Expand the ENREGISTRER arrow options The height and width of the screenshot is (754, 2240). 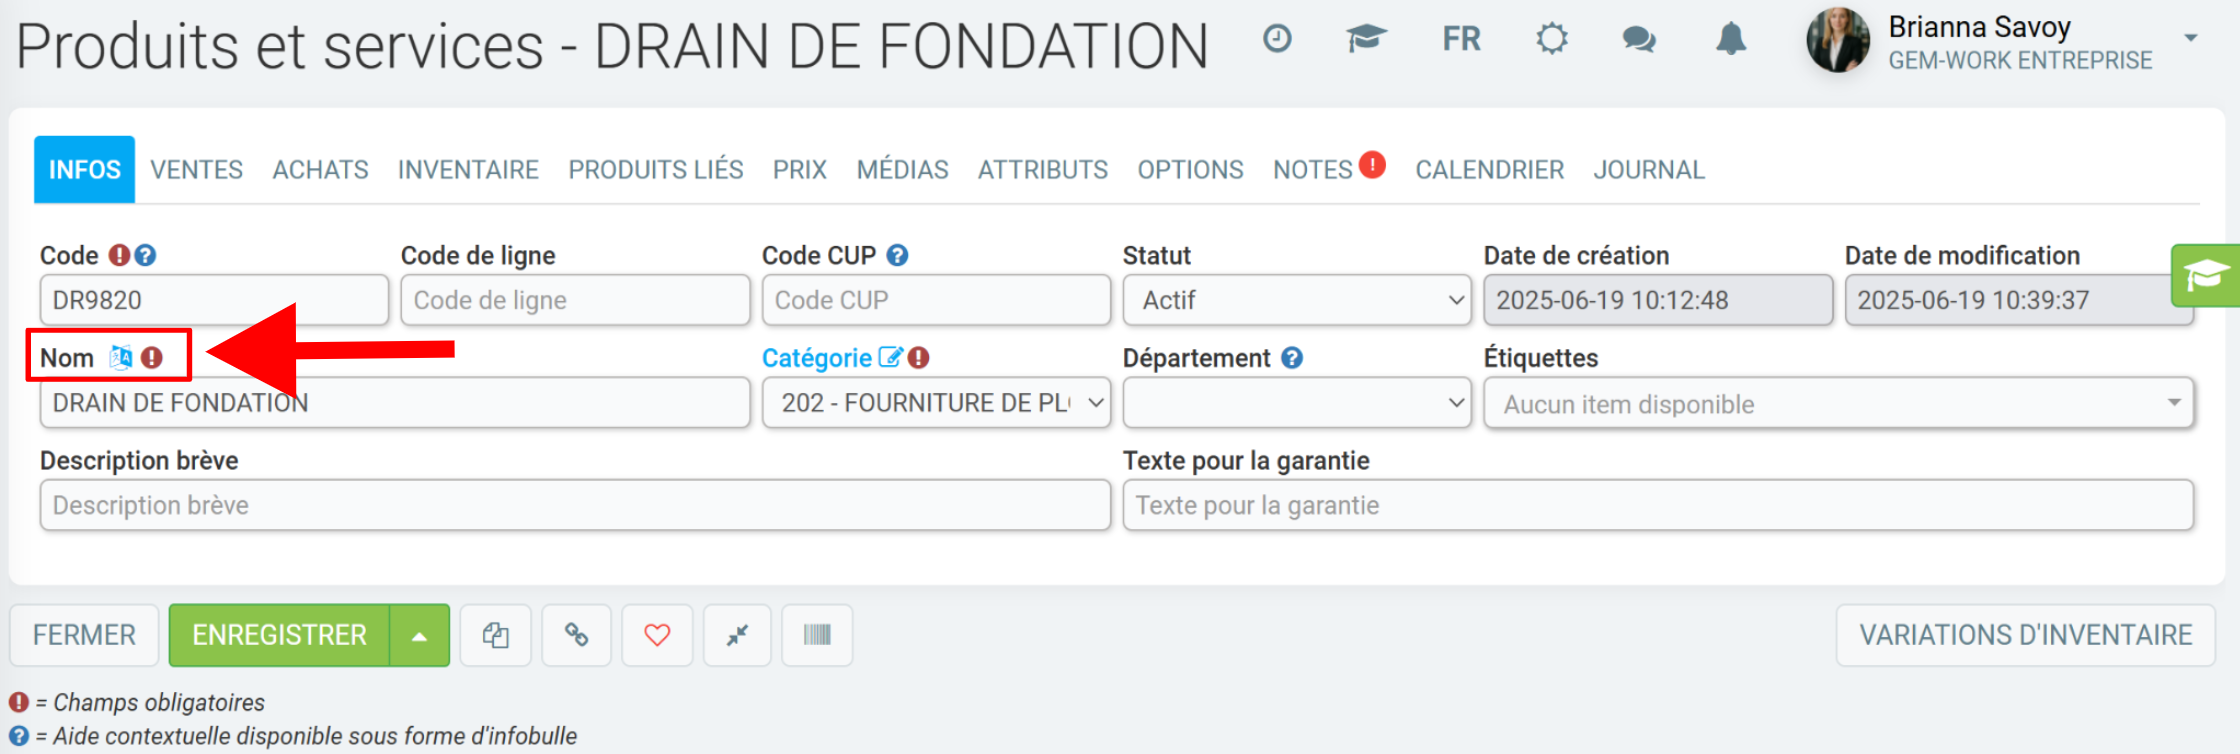tap(420, 635)
